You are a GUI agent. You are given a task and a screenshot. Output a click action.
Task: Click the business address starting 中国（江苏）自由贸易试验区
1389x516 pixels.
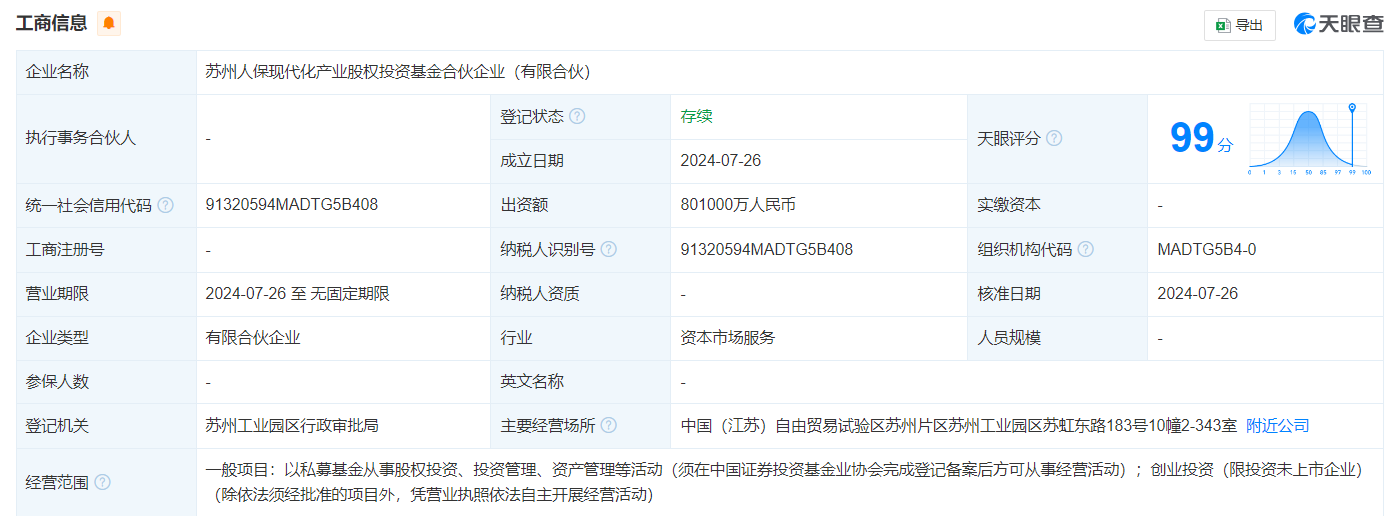pos(958,426)
